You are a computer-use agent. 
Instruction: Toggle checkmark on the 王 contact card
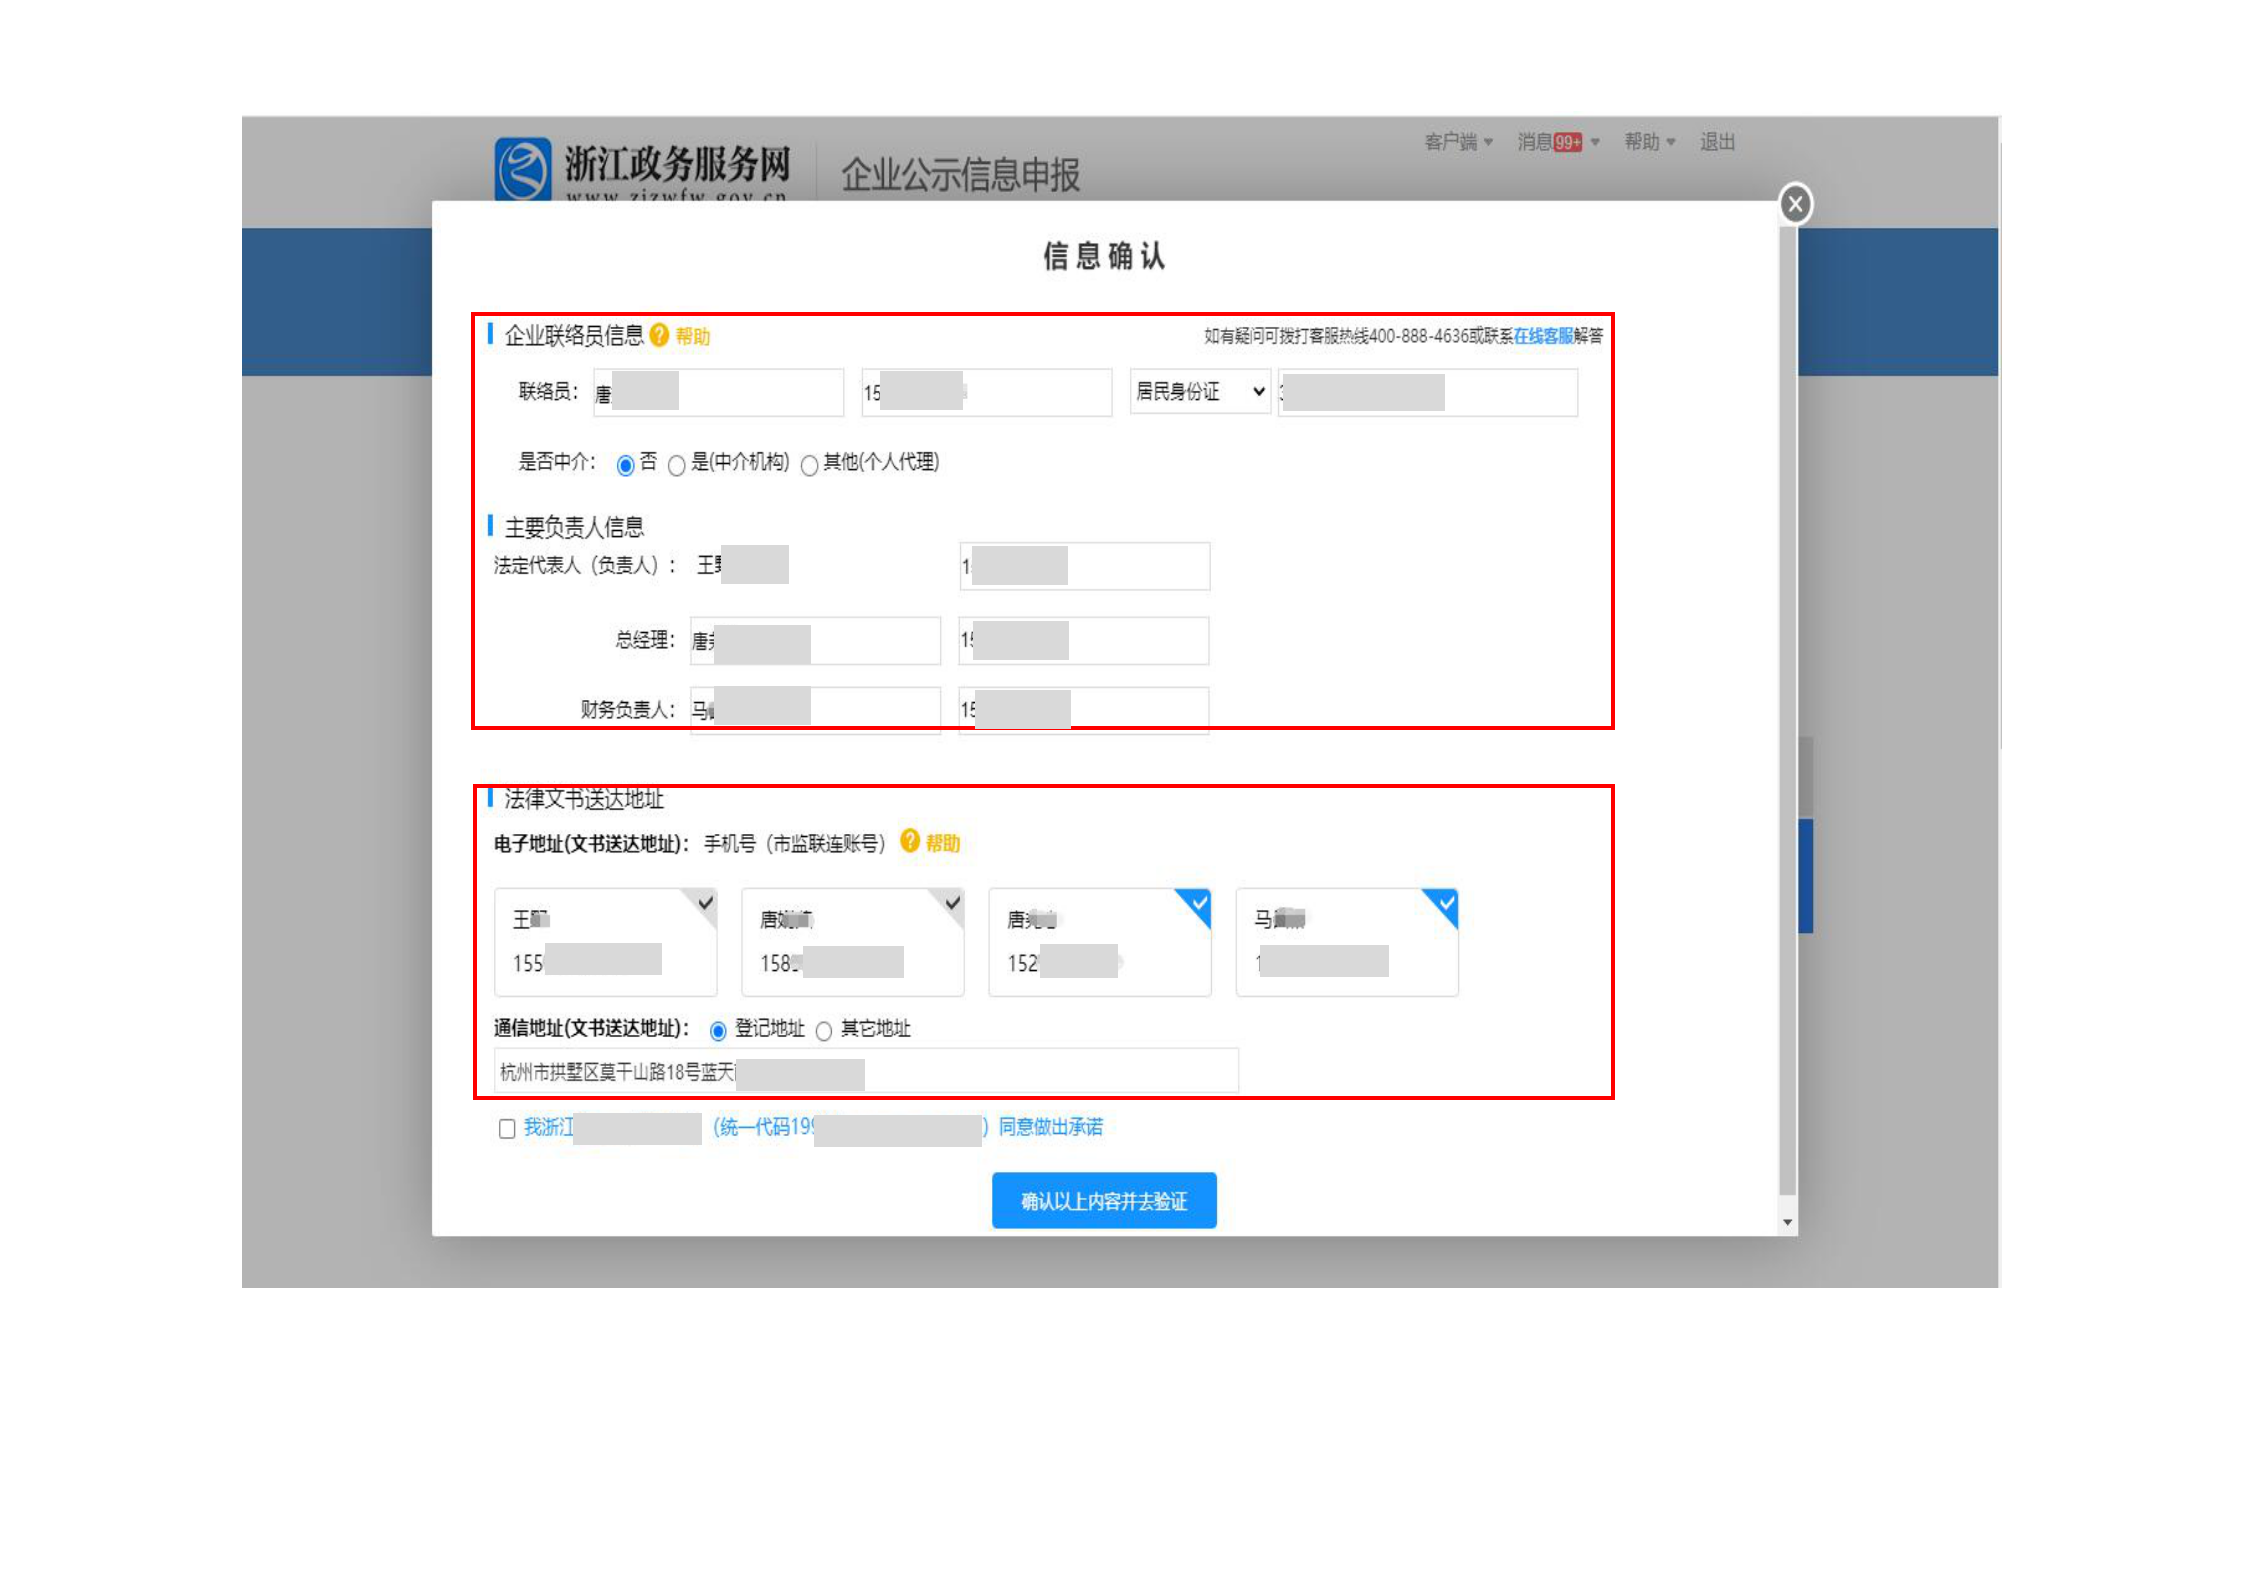pyautogui.click(x=704, y=904)
